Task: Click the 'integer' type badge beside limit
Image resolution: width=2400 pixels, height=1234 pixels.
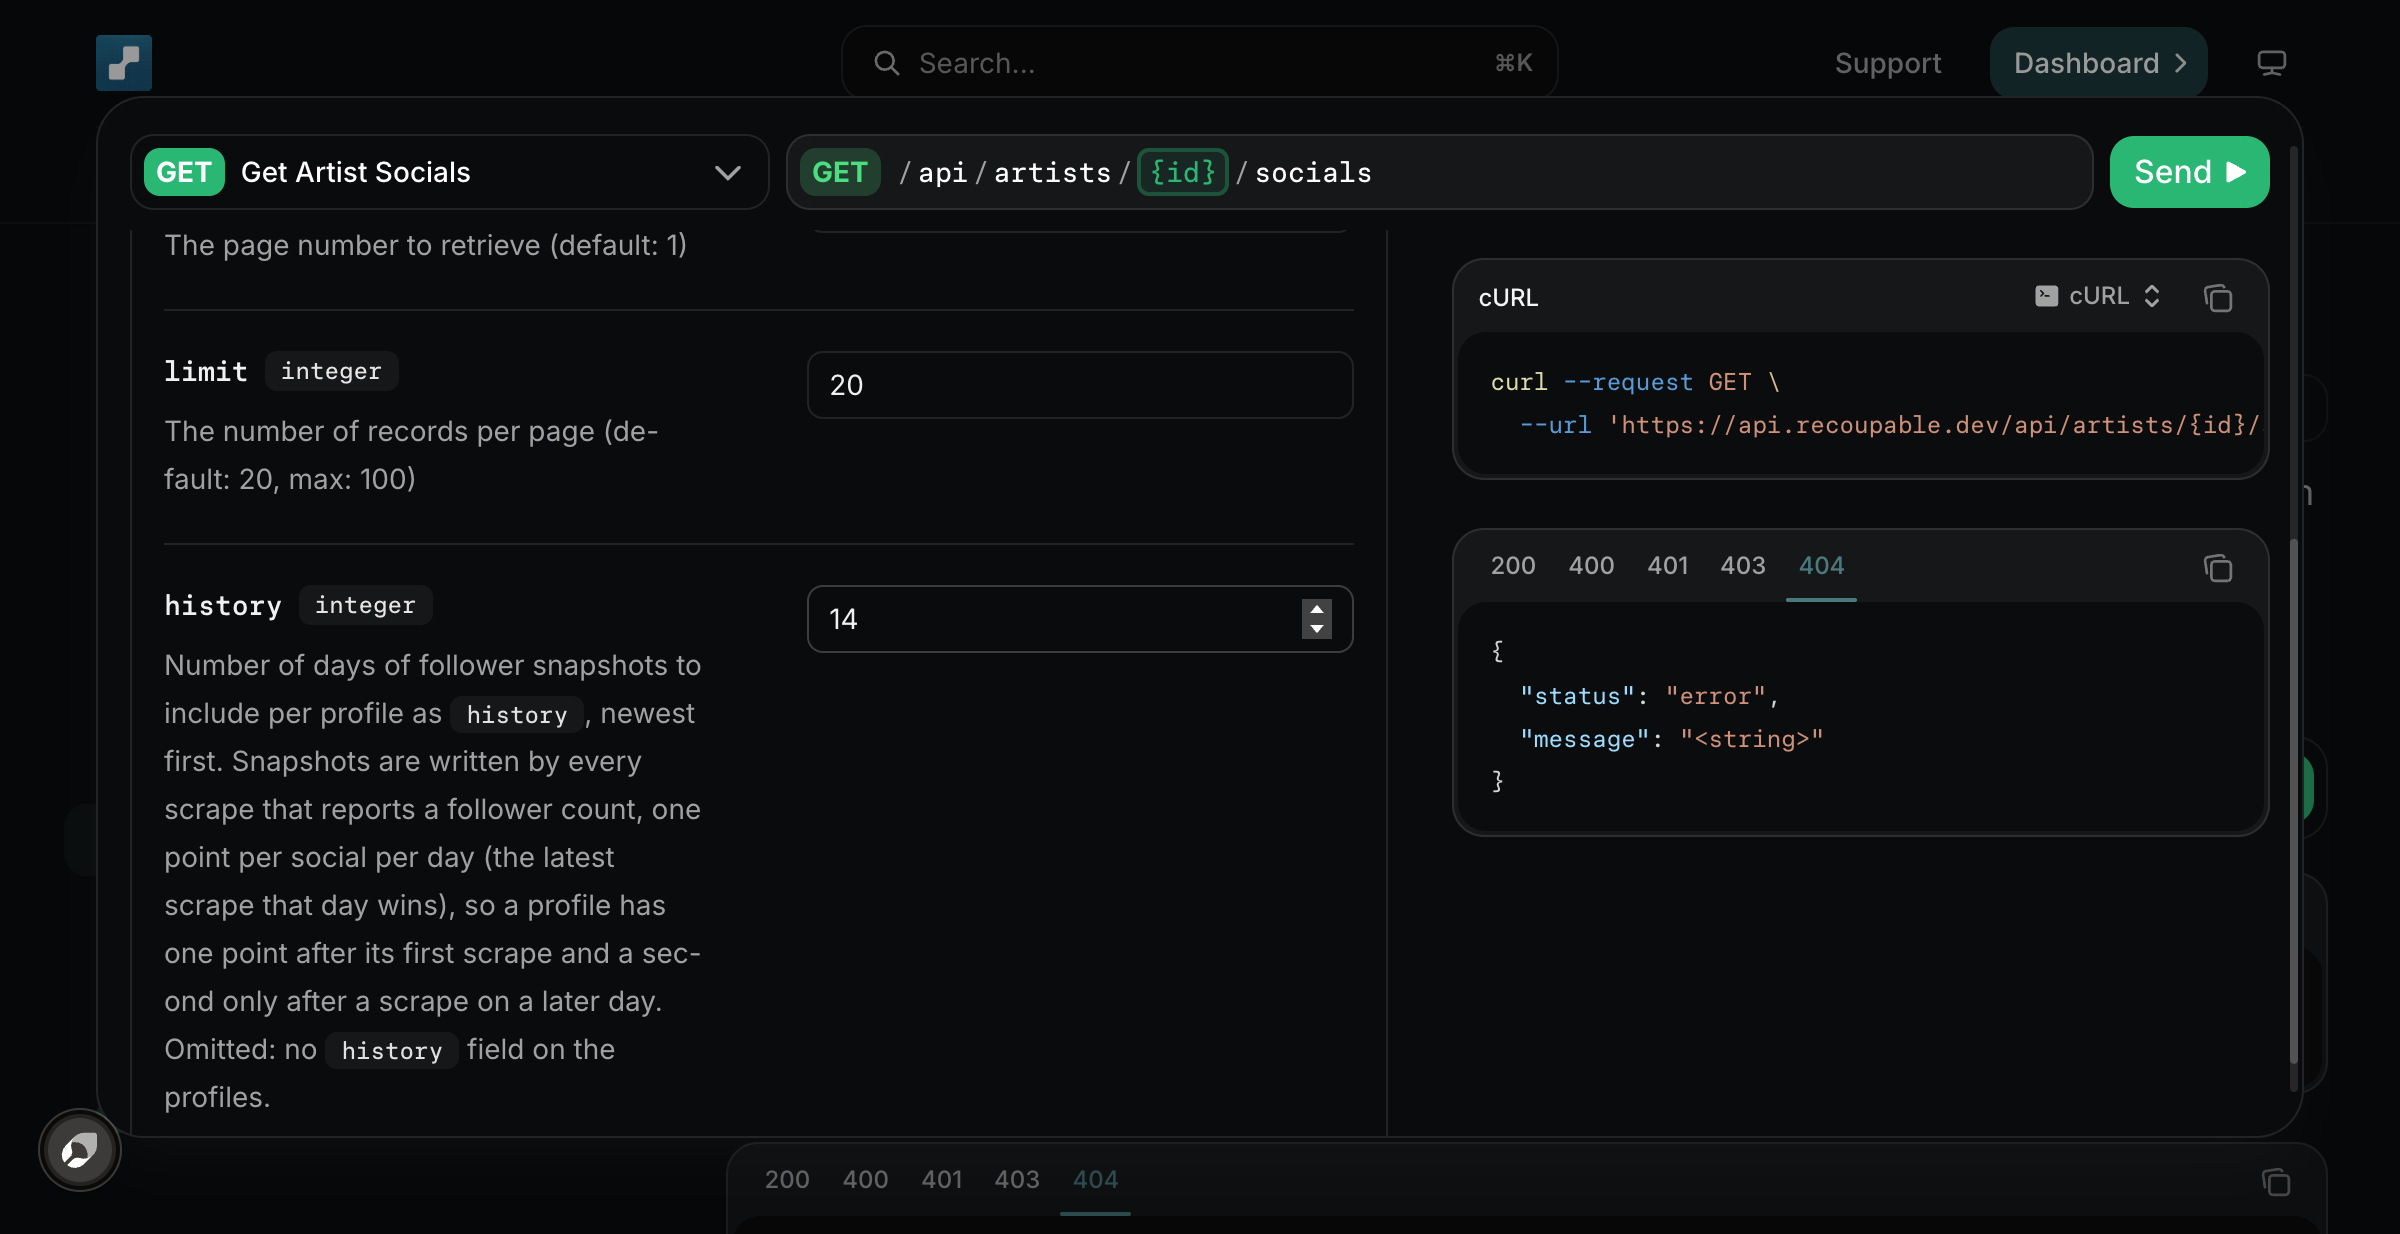Action: tap(331, 371)
